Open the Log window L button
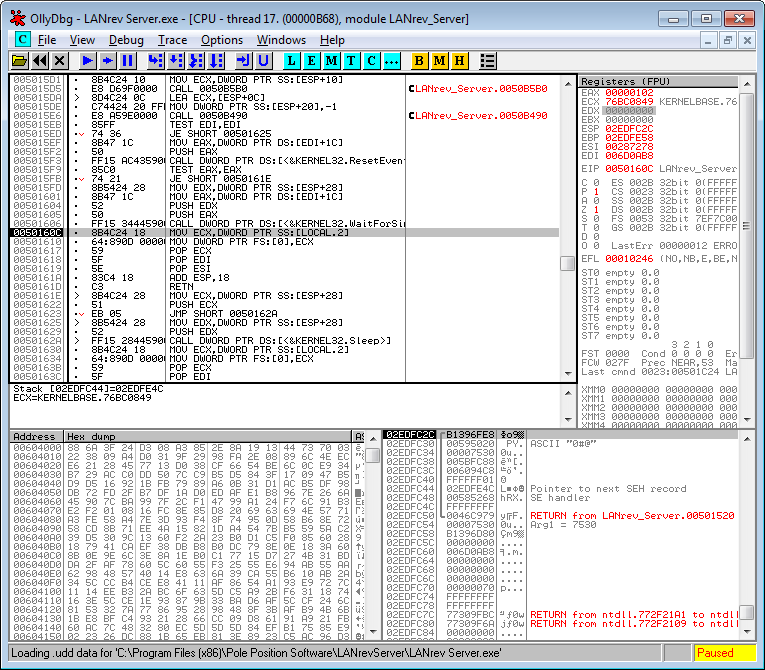 [x=291, y=61]
